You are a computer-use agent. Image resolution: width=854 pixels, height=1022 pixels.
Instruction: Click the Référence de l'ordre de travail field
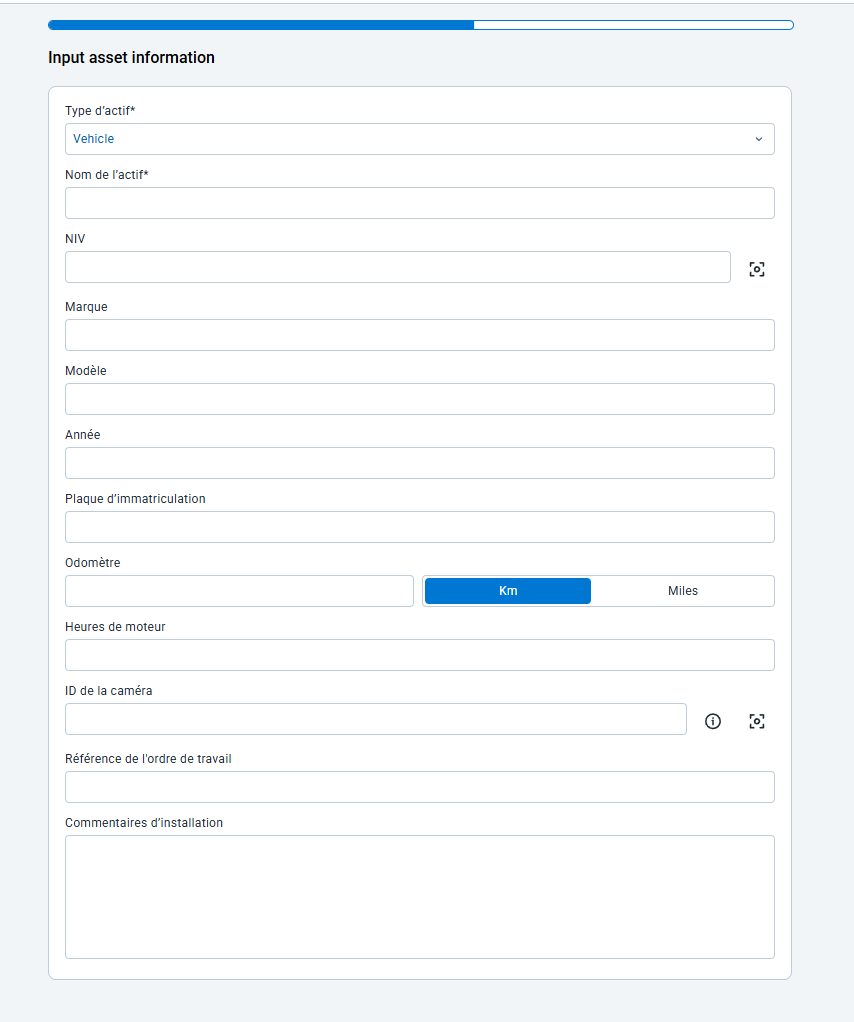tap(419, 787)
